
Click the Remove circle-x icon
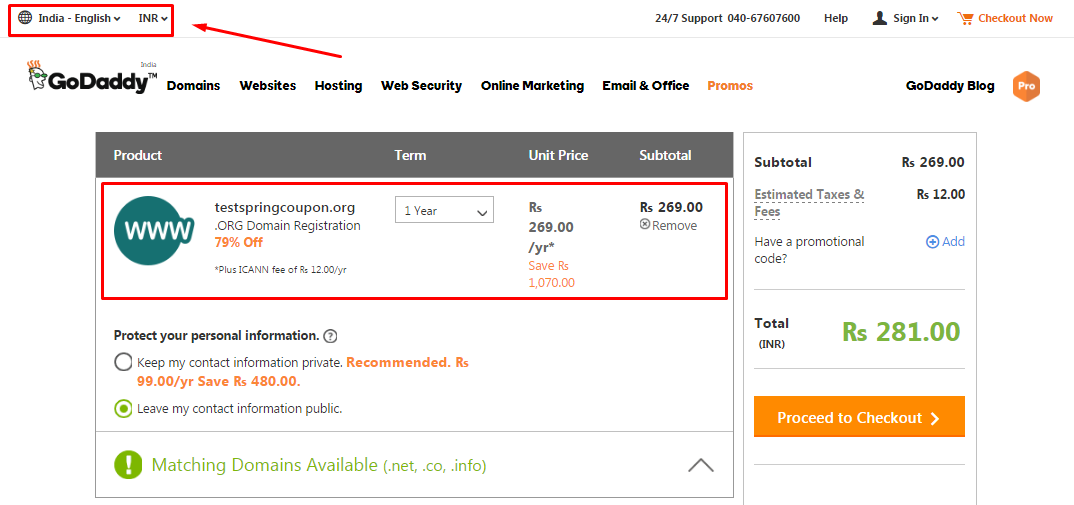(645, 225)
